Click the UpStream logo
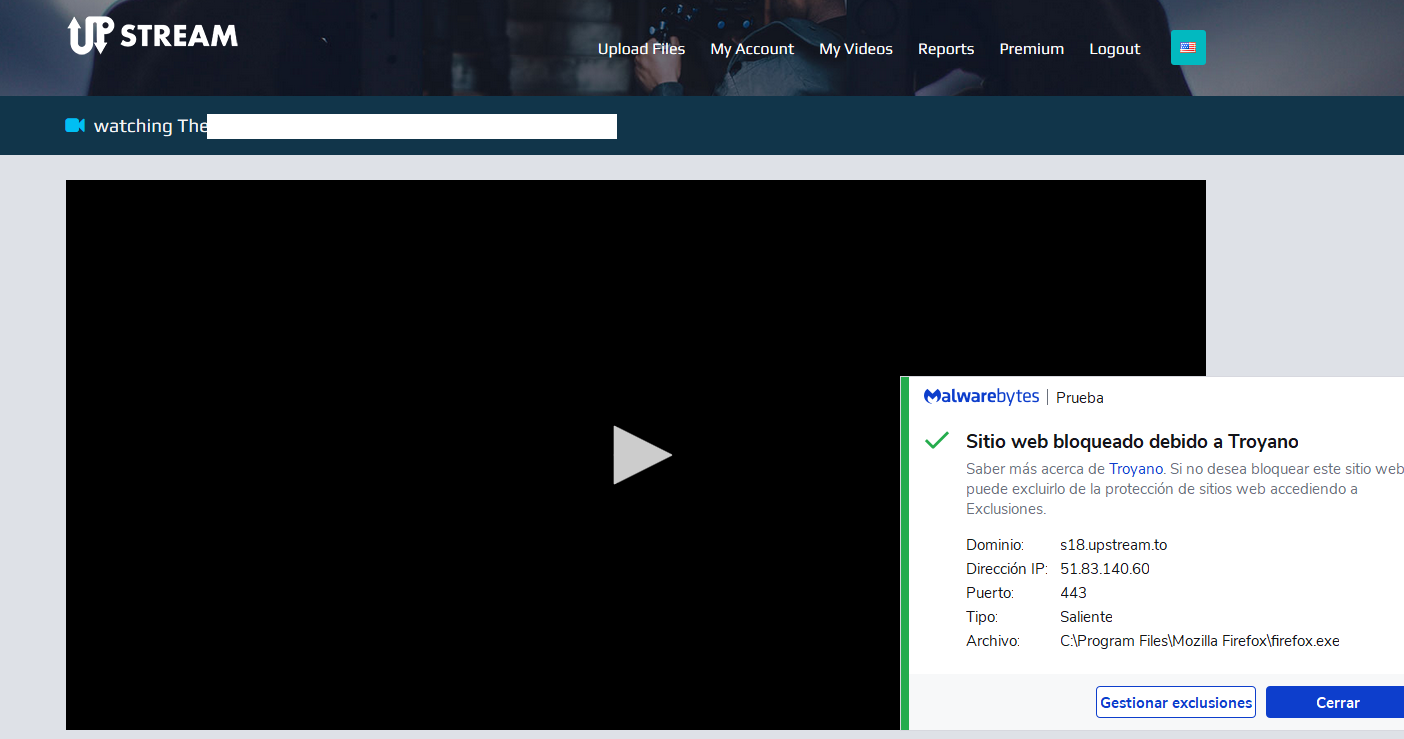1404x739 pixels. click(x=153, y=36)
